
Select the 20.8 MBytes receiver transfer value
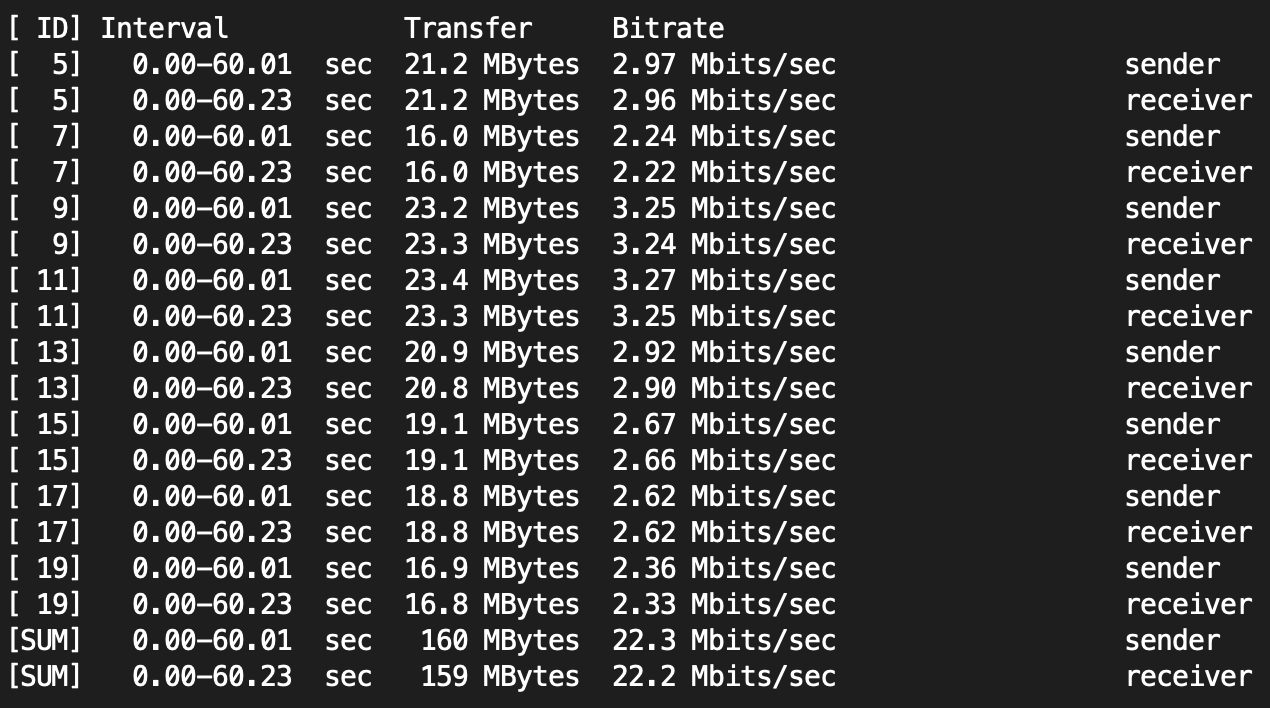click(x=492, y=389)
